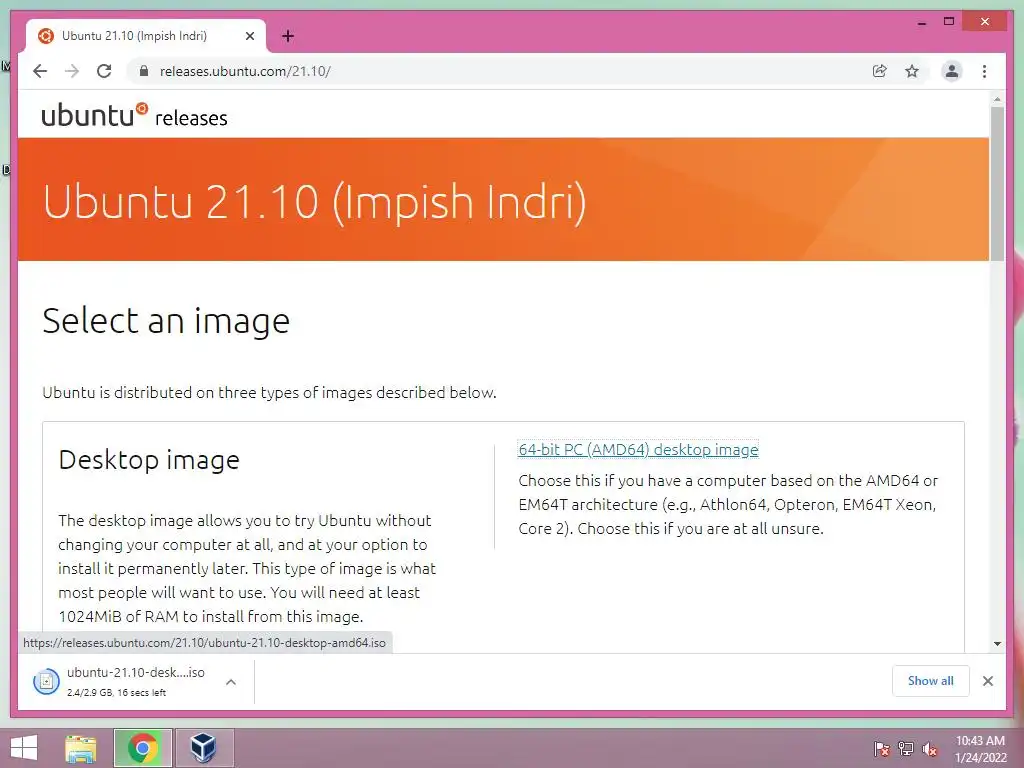
Task: Maximize the Chrome window
Action: click(949, 22)
